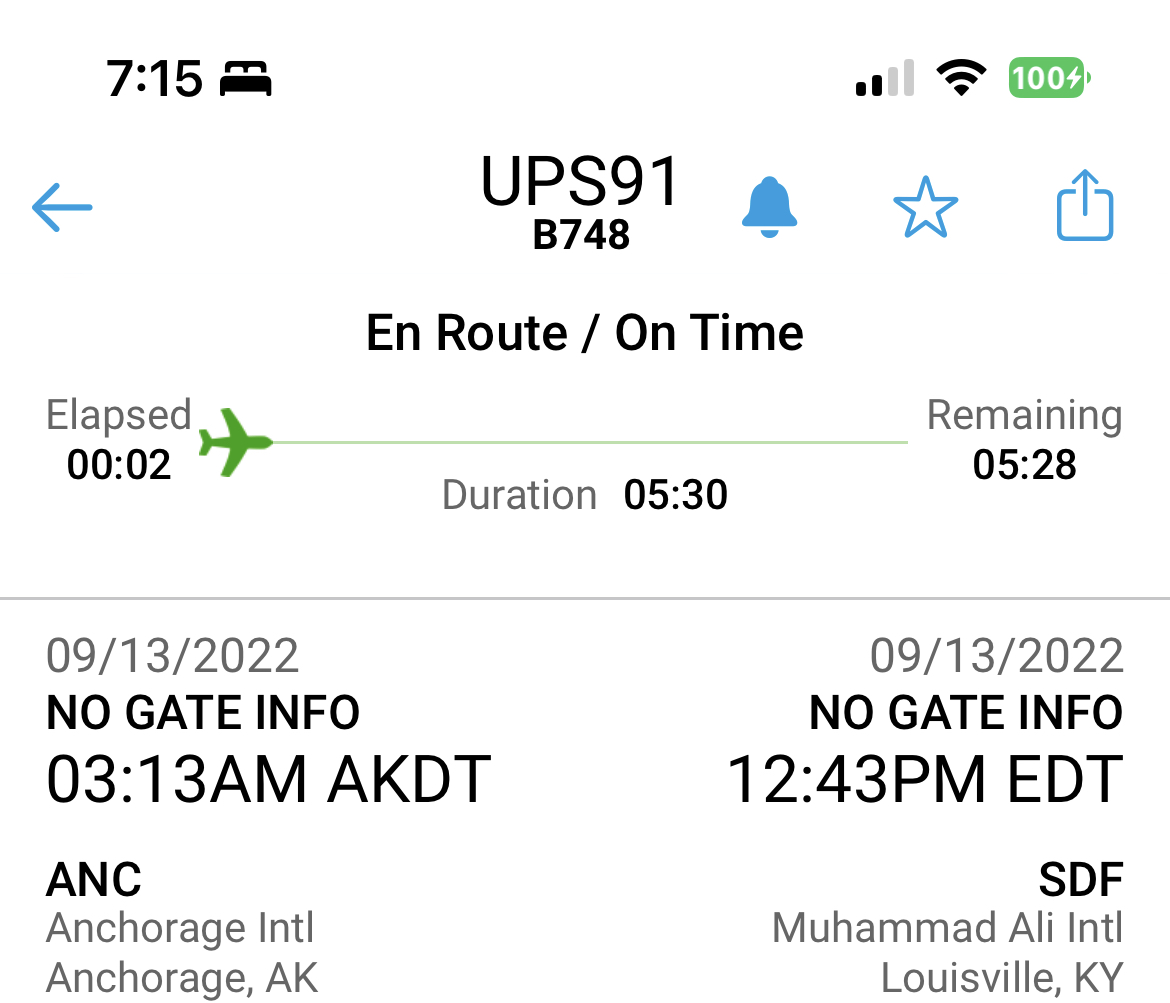Favorite this flight with the star
The width and height of the screenshot is (1170, 1003).
[925, 208]
